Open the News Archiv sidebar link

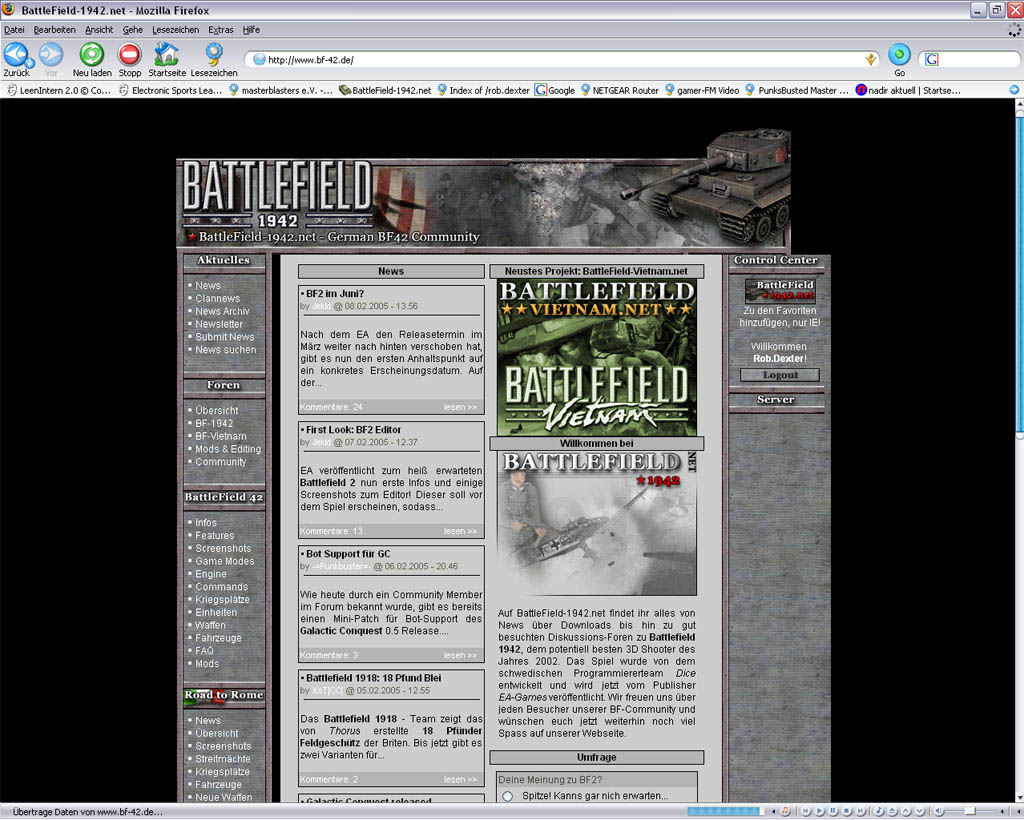click(x=222, y=311)
